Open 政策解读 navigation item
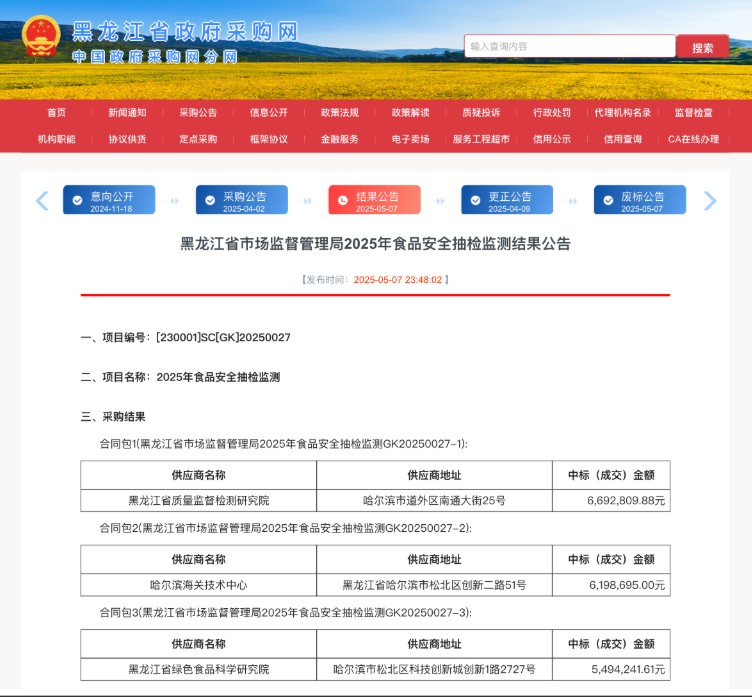The image size is (752, 697). [411, 113]
